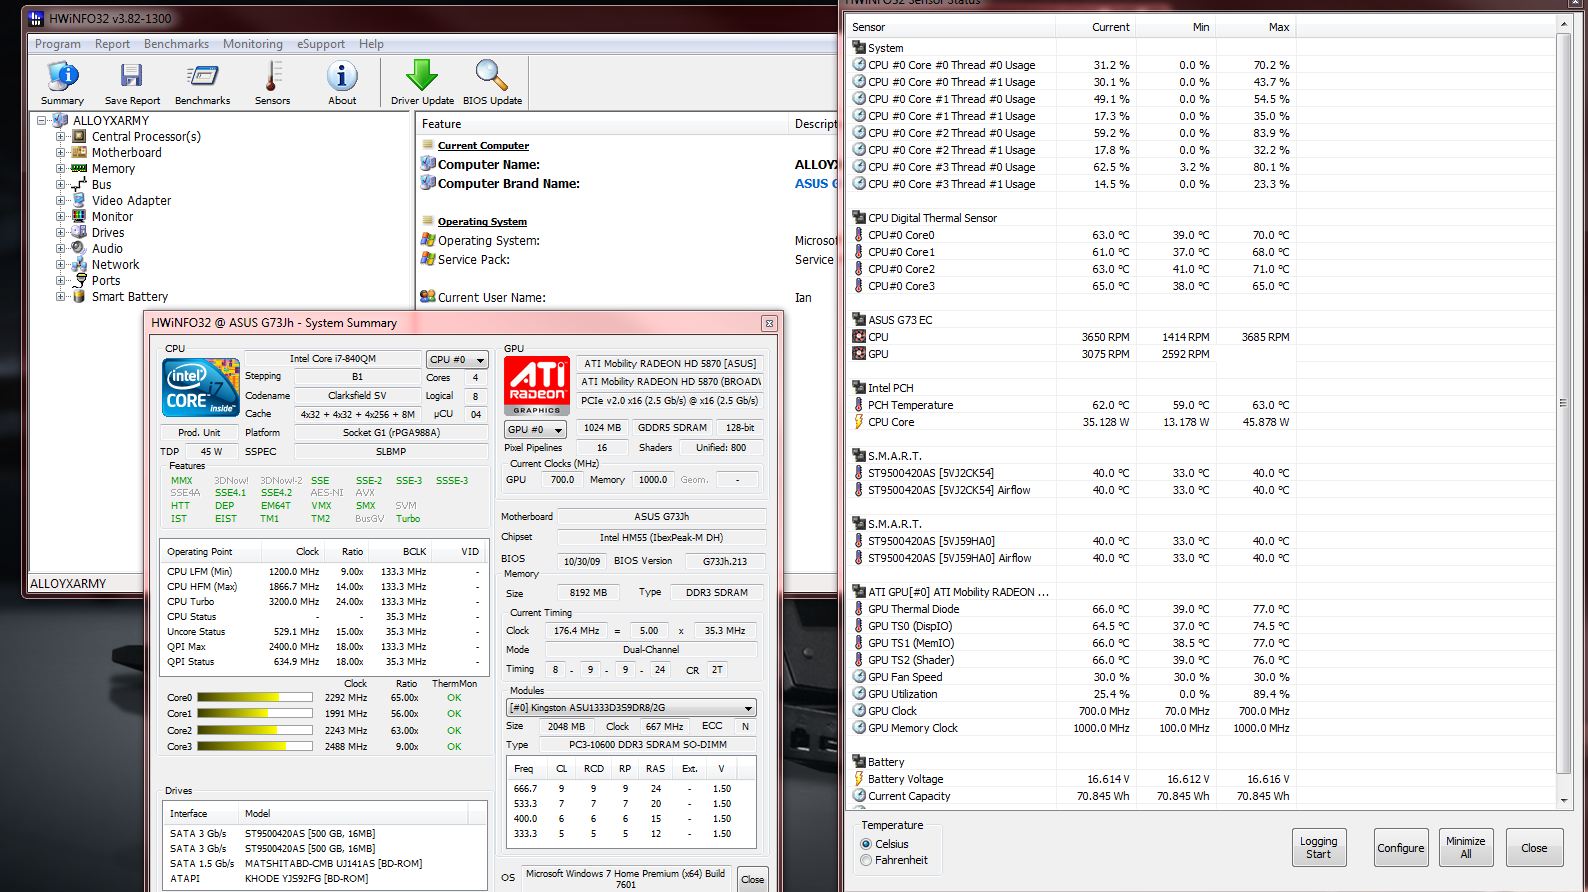Screen dimensions: 1588x892
Task: Click the Feature column header
Action: pos(601,124)
